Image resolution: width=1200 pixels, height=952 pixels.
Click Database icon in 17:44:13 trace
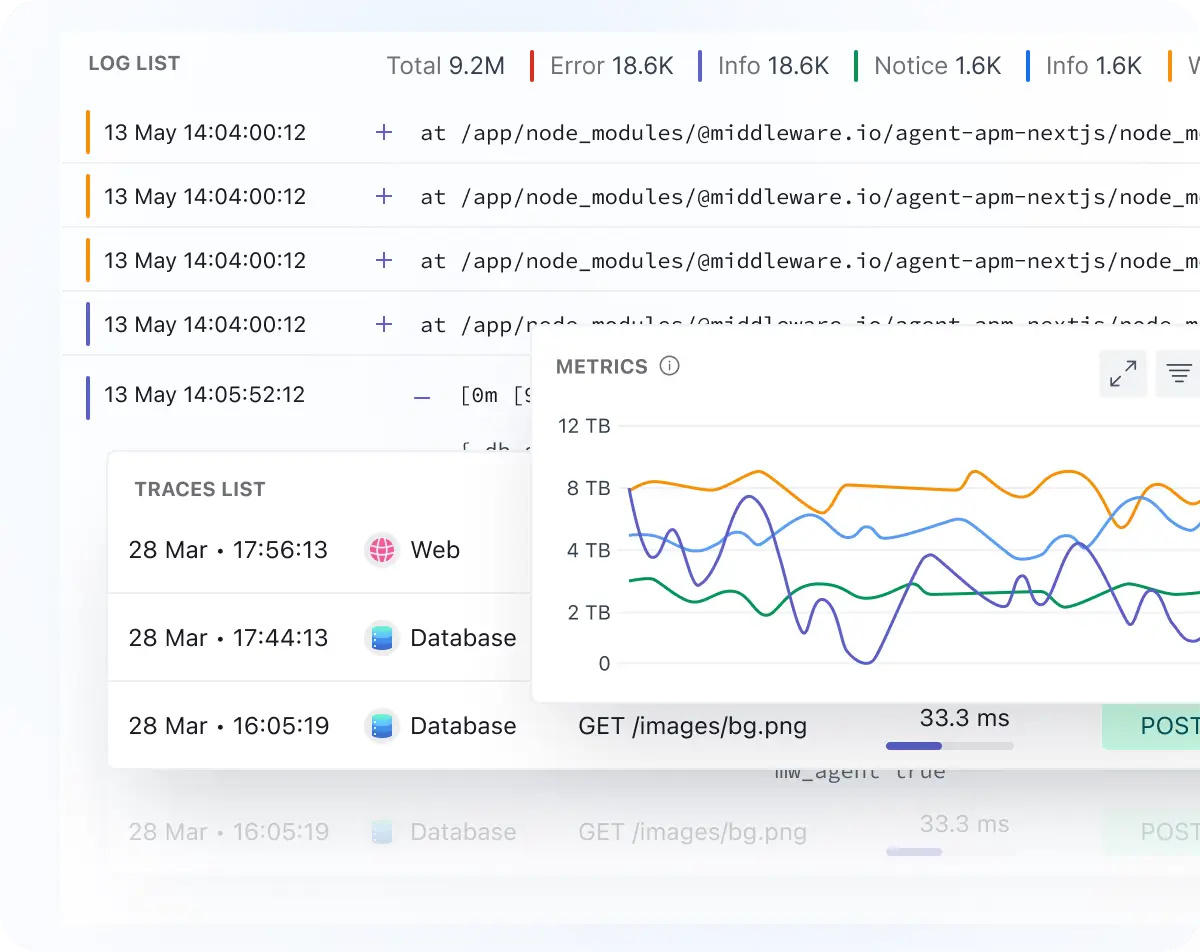(382, 638)
